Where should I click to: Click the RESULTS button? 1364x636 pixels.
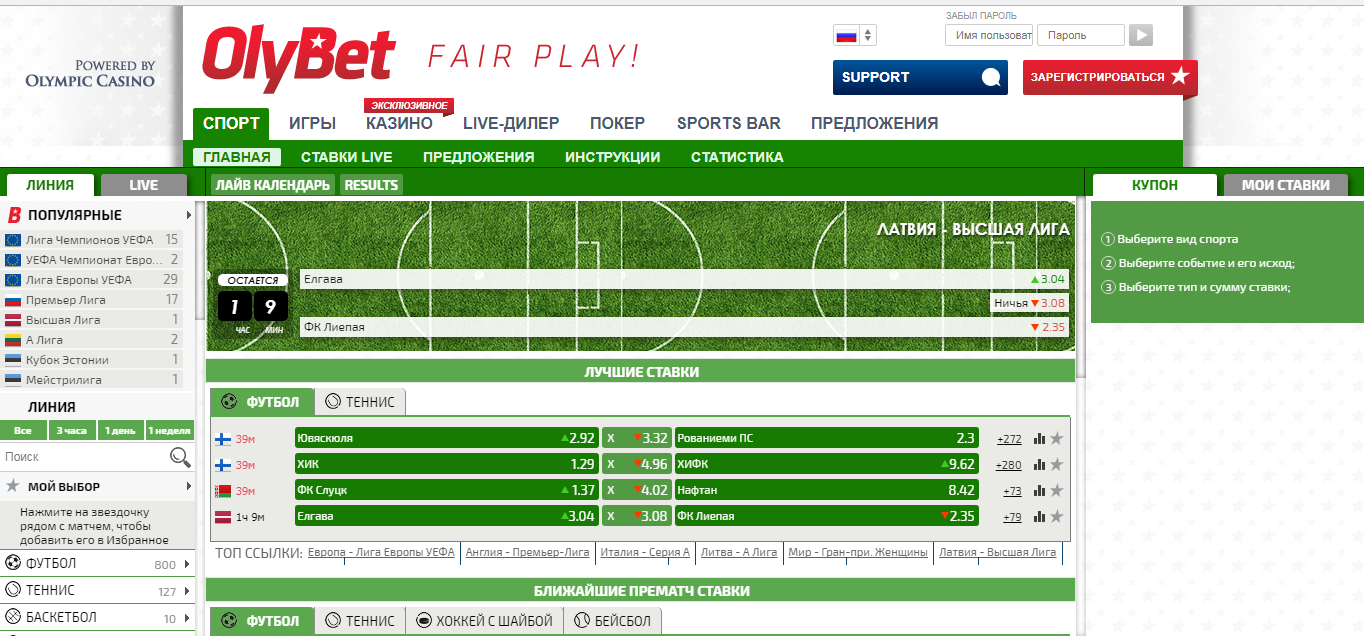(371, 185)
